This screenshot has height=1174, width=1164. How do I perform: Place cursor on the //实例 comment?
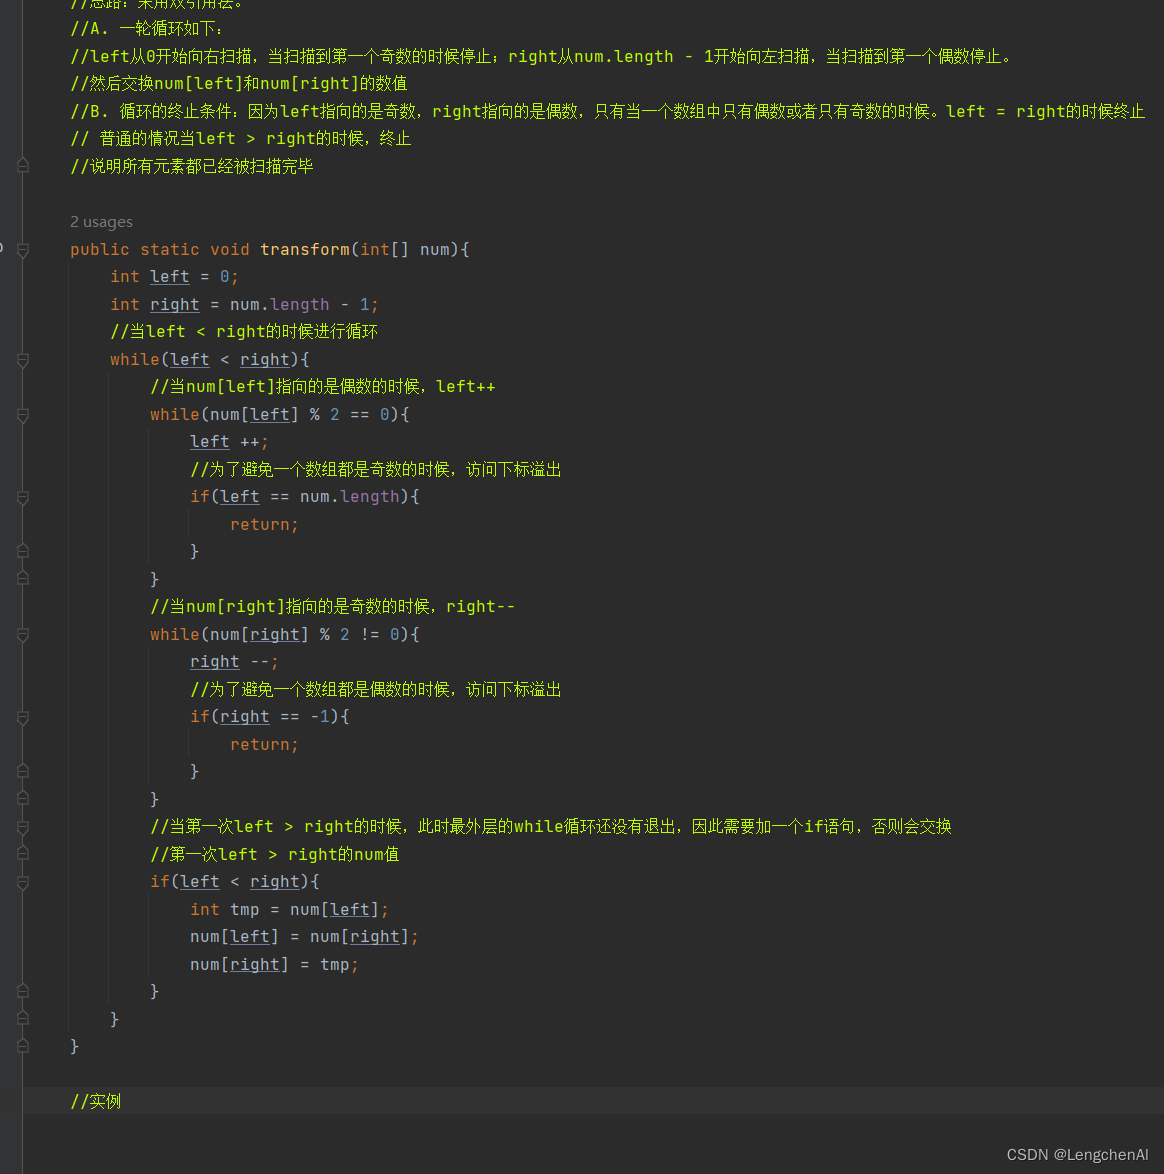pos(95,1101)
